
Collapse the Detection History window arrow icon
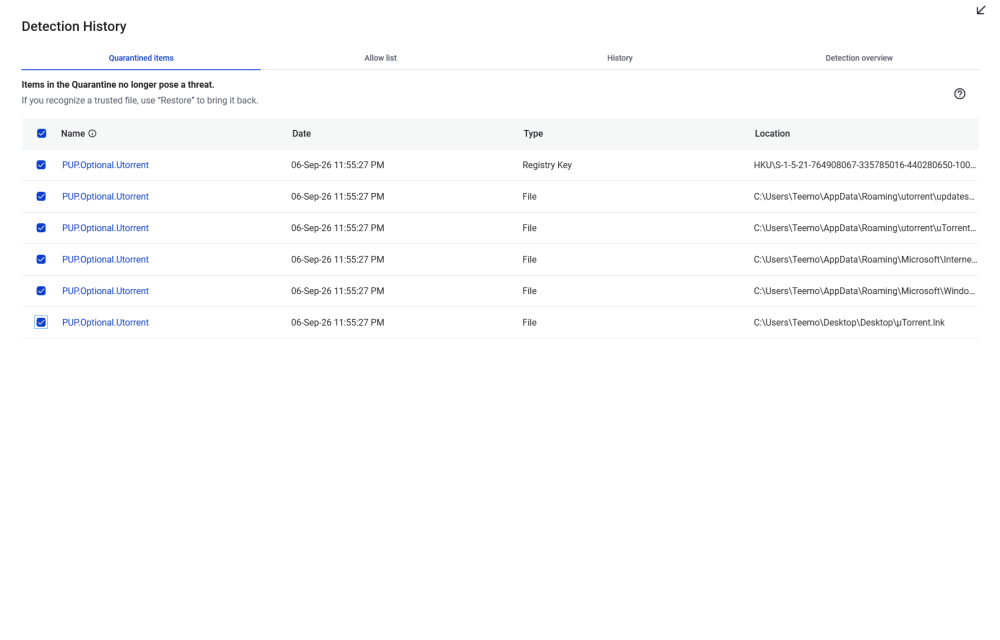[x=981, y=10]
